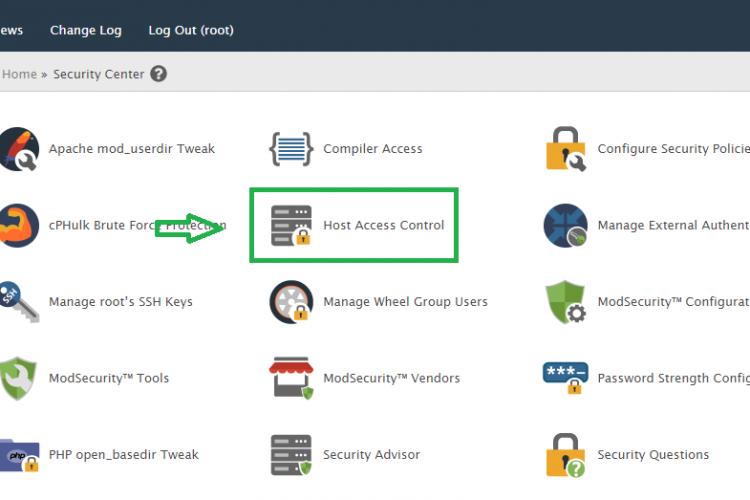Open the cPHulk Brute Force Protection text link
This screenshot has width=750, height=500.
pos(138,225)
